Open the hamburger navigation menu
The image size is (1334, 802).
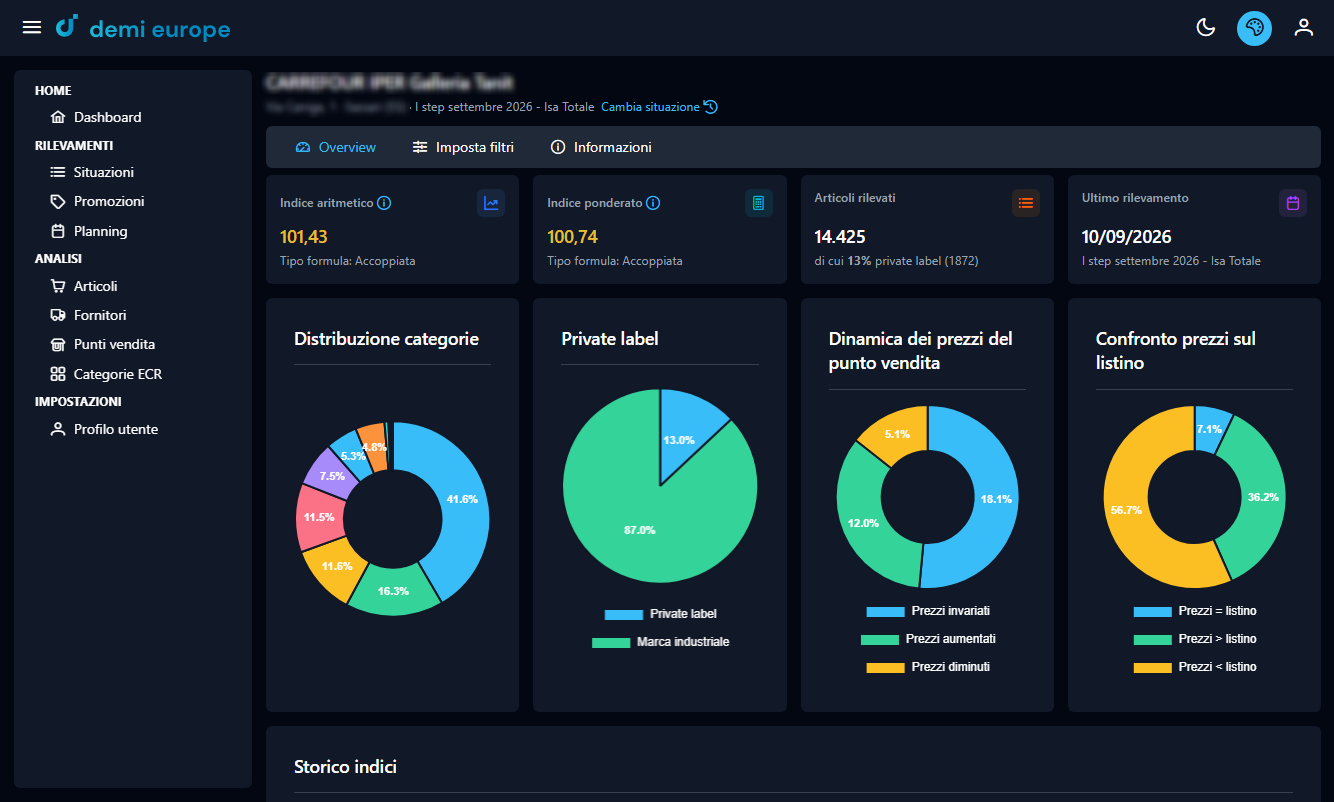pyautogui.click(x=32, y=27)
